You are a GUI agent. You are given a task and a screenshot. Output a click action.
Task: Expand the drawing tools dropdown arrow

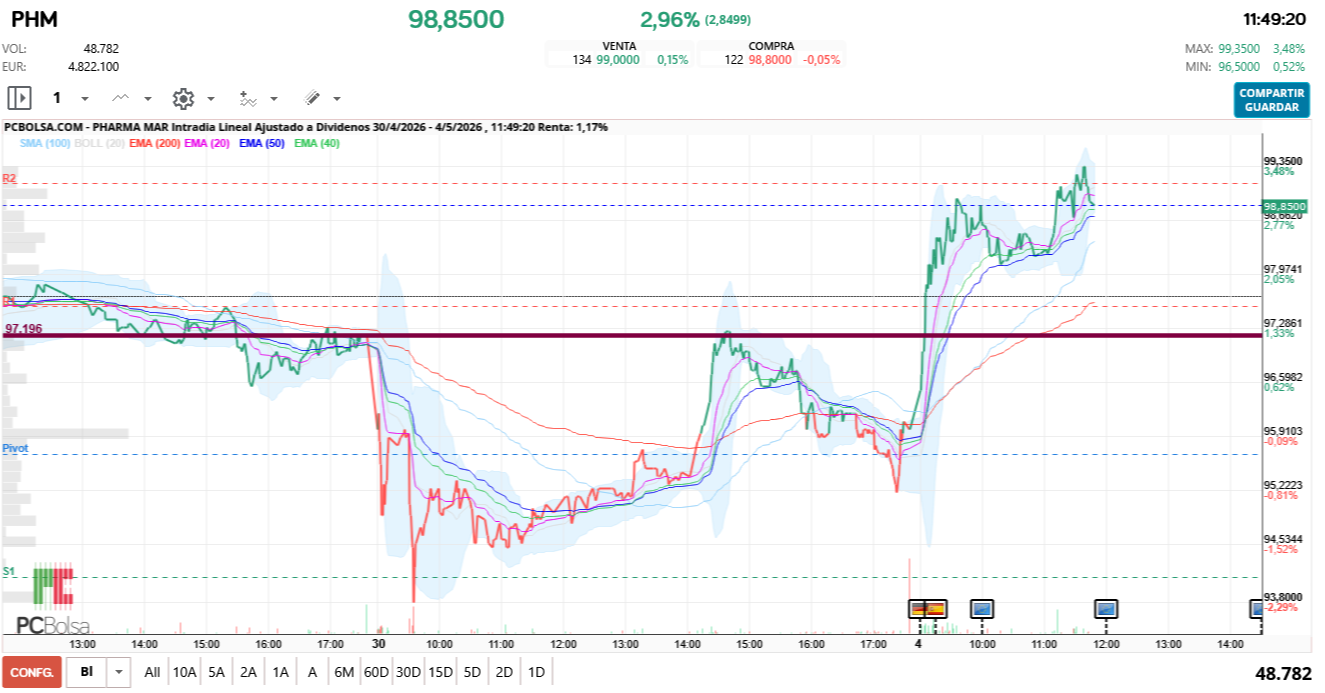(336, 99)
